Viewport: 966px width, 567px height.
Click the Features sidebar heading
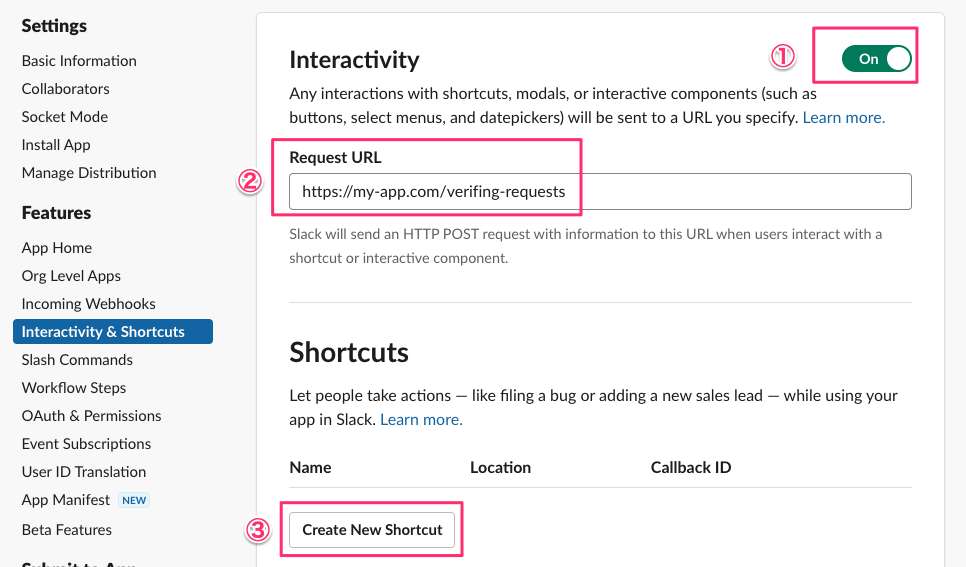pyautogui.click(x=56, y=213)
